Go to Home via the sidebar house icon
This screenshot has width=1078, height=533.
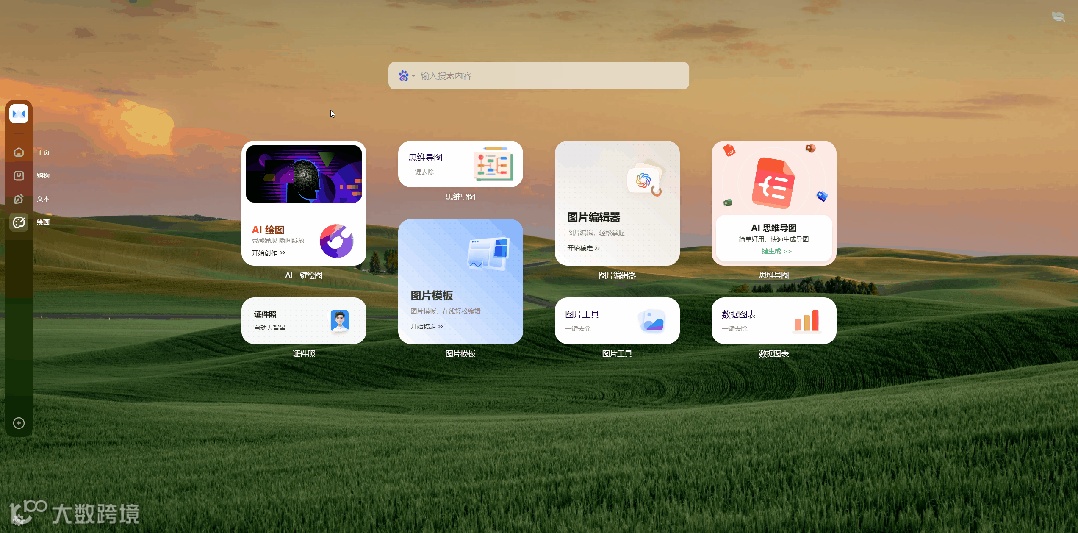point(19,152)
